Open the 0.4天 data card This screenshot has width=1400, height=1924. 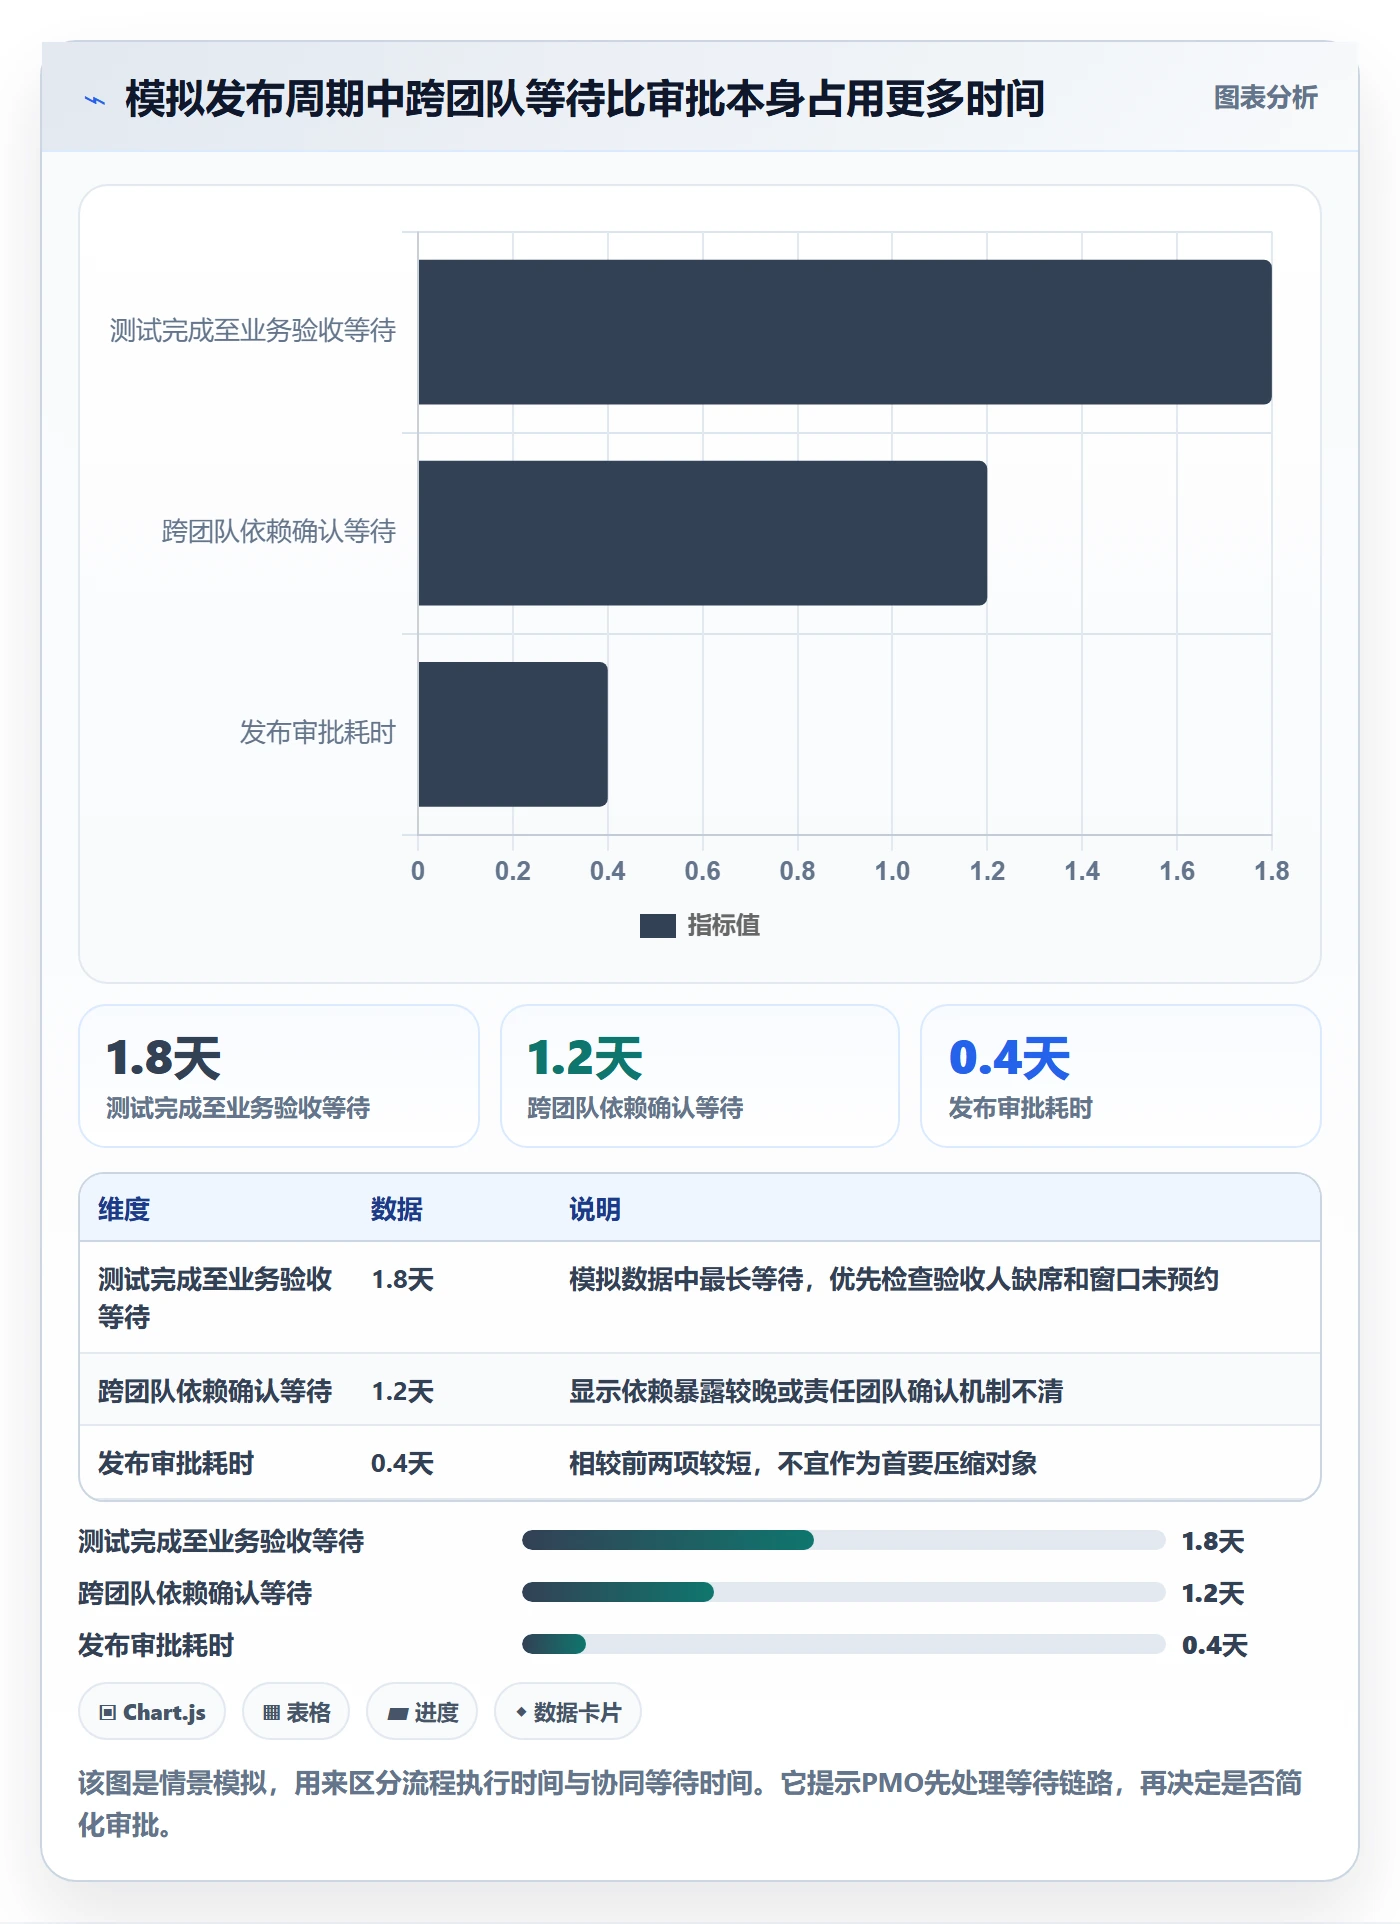pos(1121,1076)
